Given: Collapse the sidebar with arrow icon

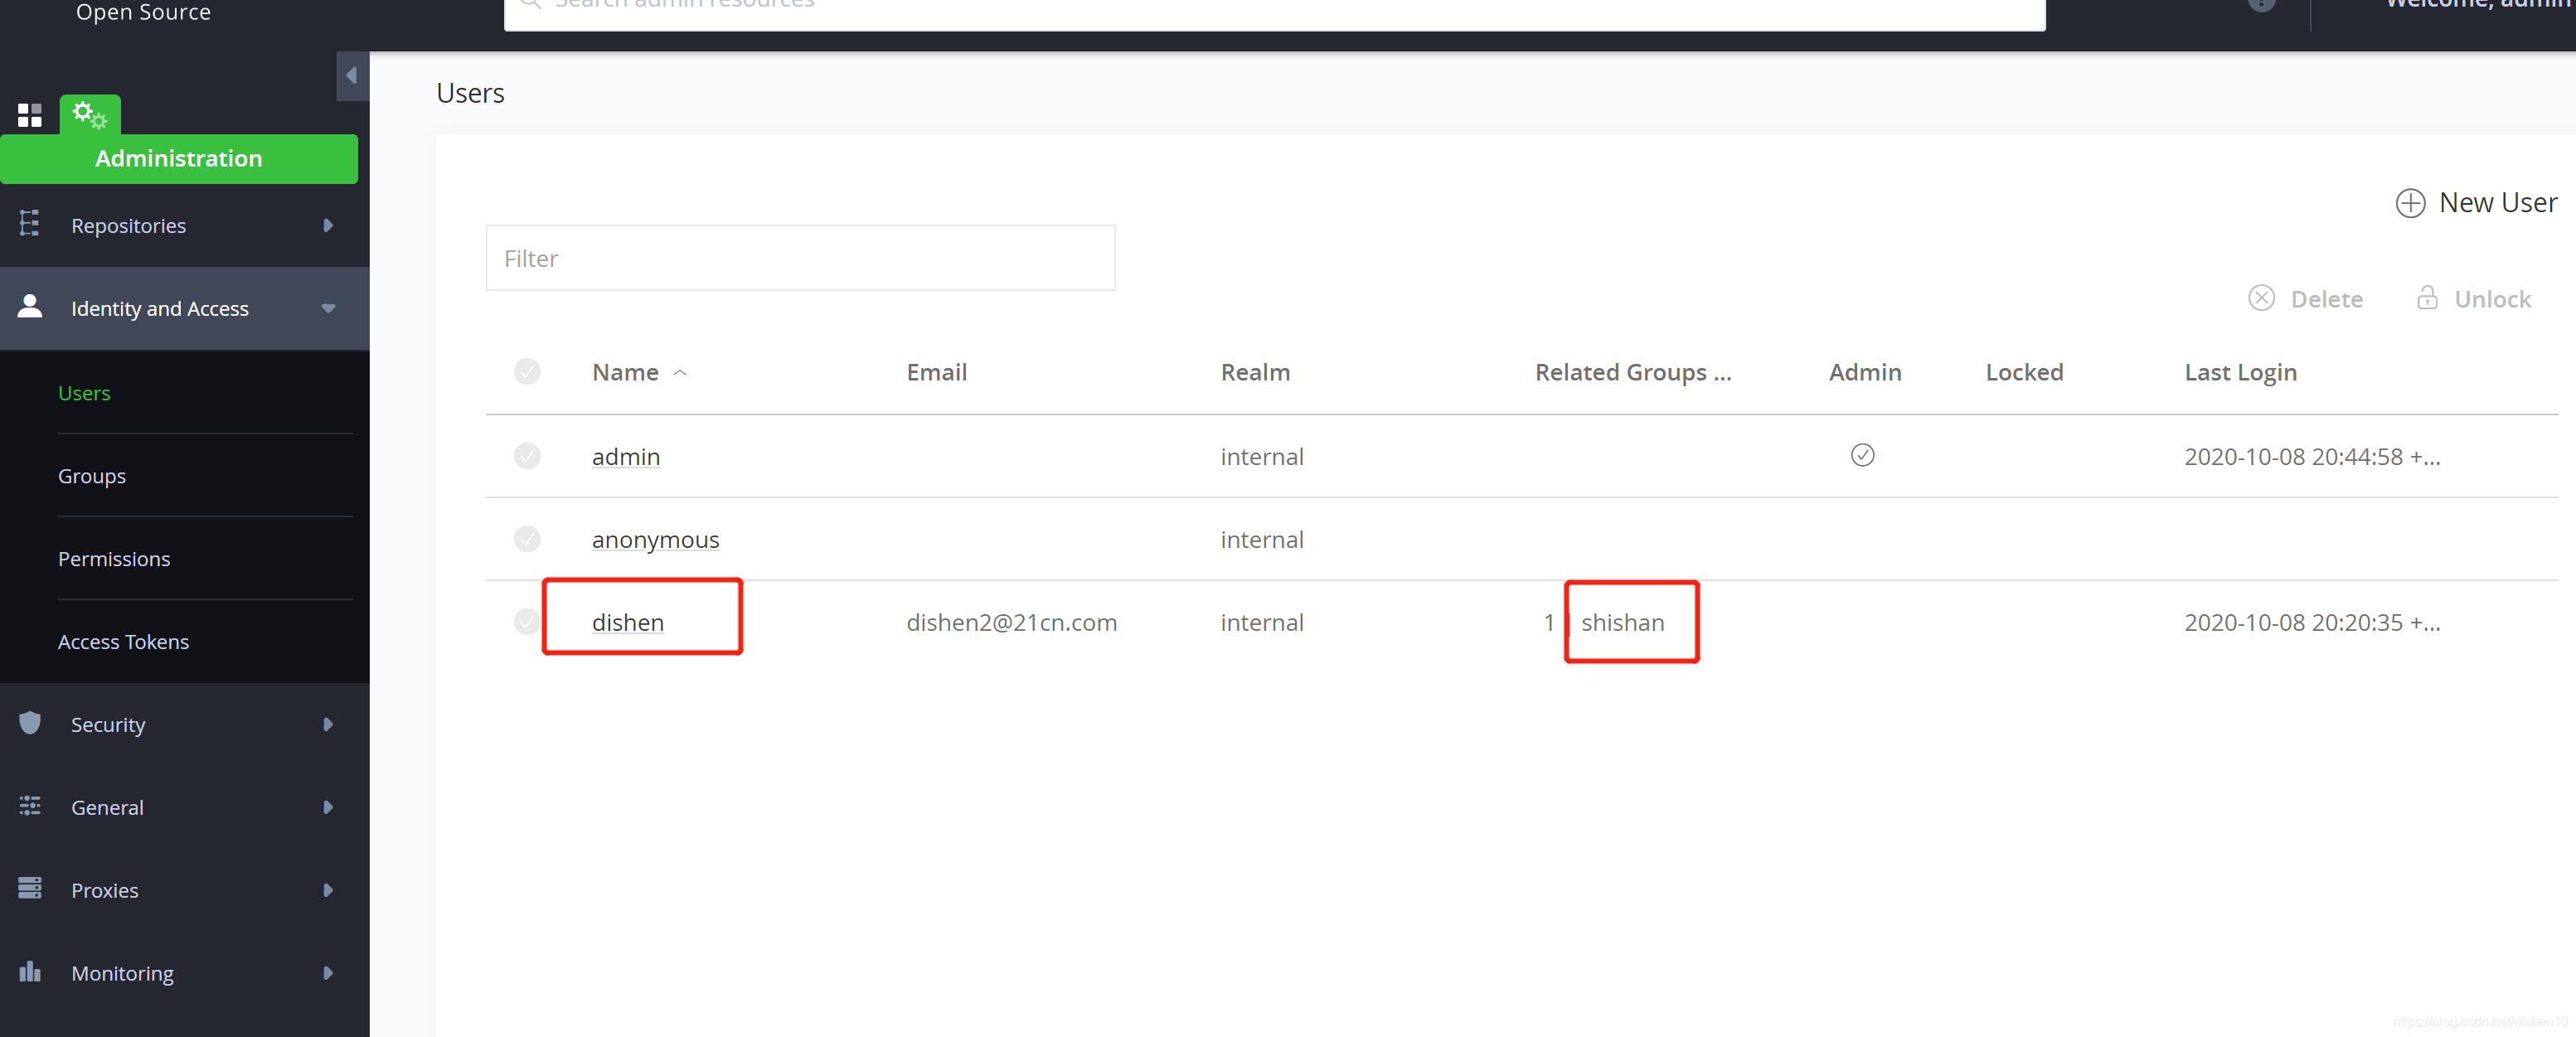Looking at the screenshot, I should point(351,76).
